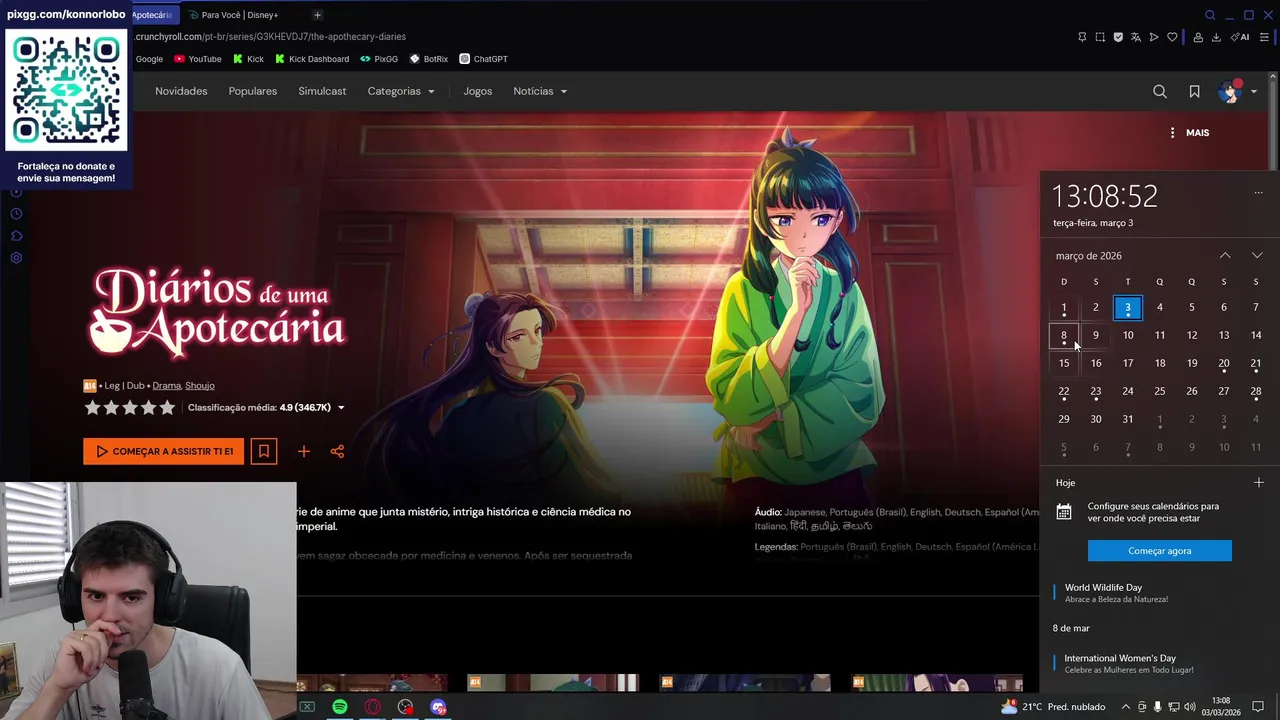Screen dimensions: 1280x720
Task: Add new event with plus icon
Action: tap(1258, 483)
